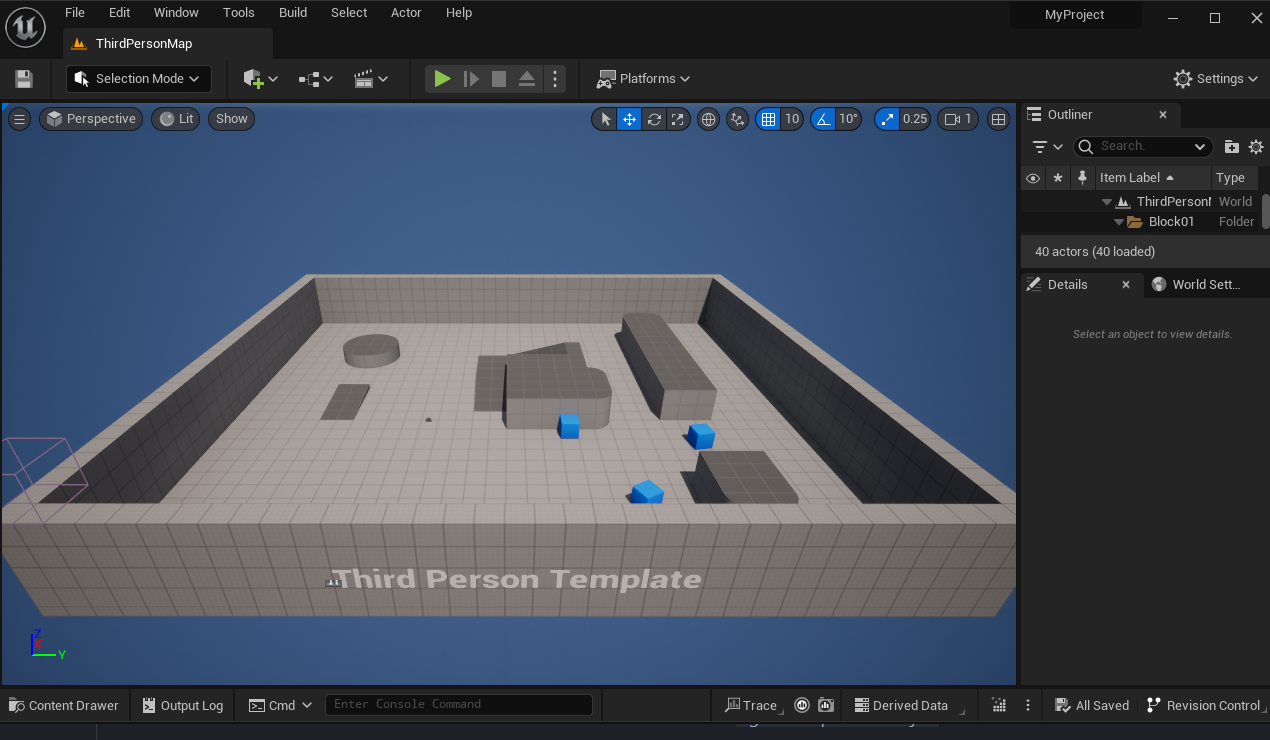Click the select objects arrow tool

[x=605, y=119]
